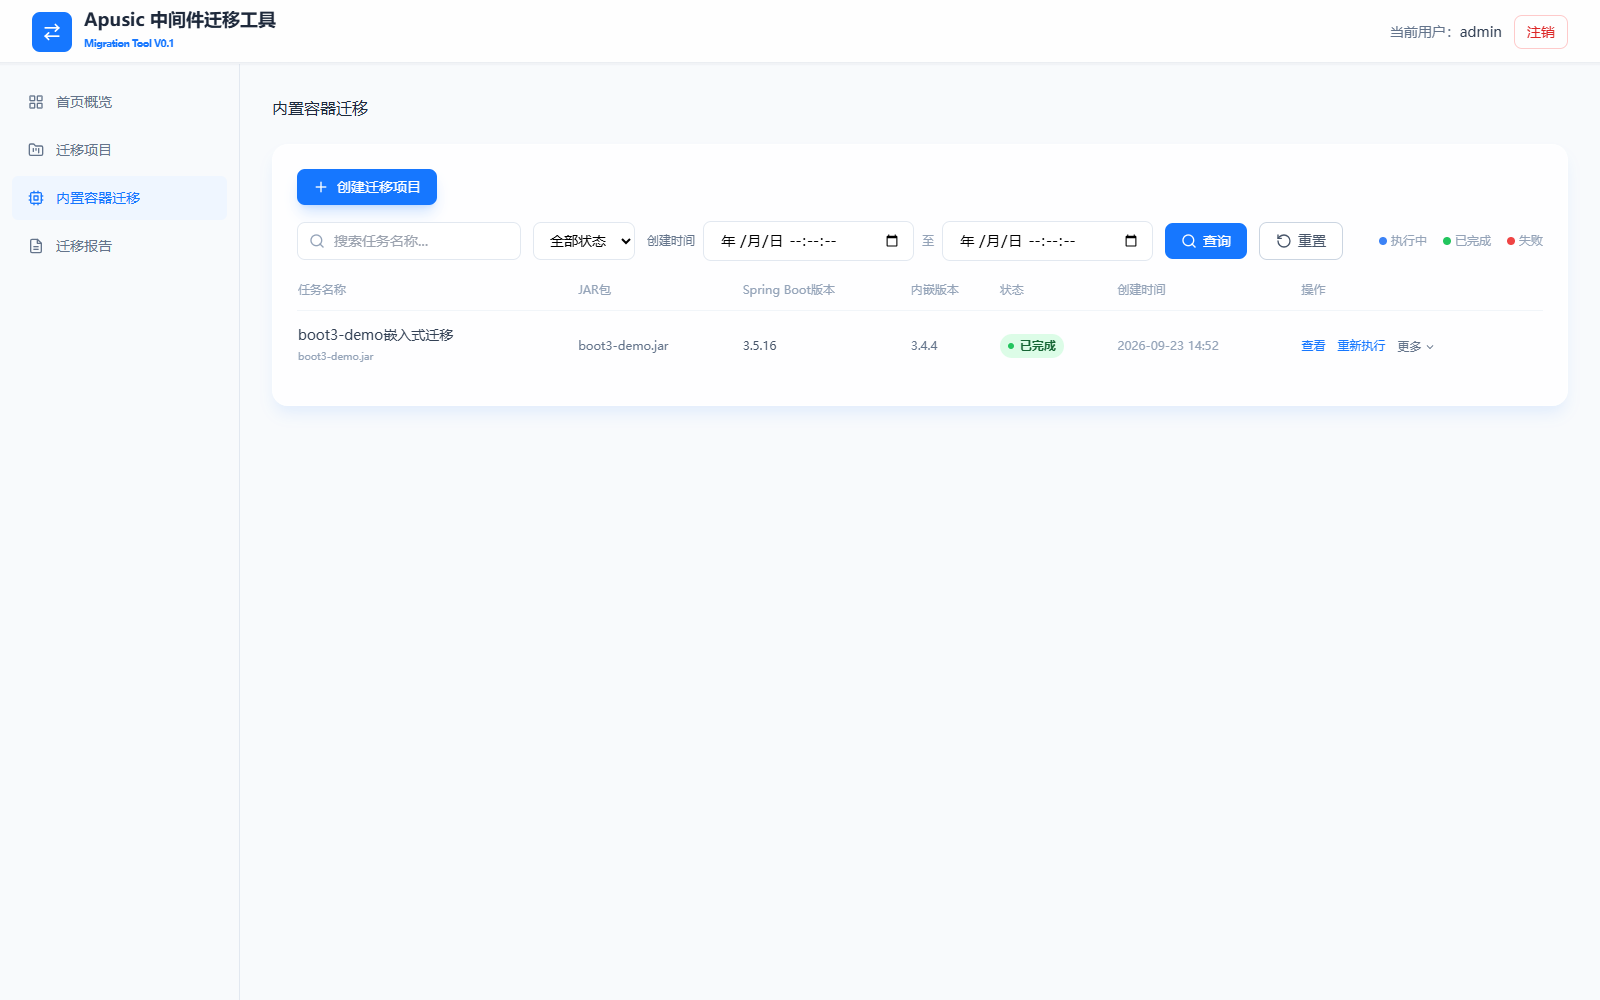The height and width of the screenshot is (1000, 1600).
Task: Click the 重置 reset button
Action: (1301, 241)
